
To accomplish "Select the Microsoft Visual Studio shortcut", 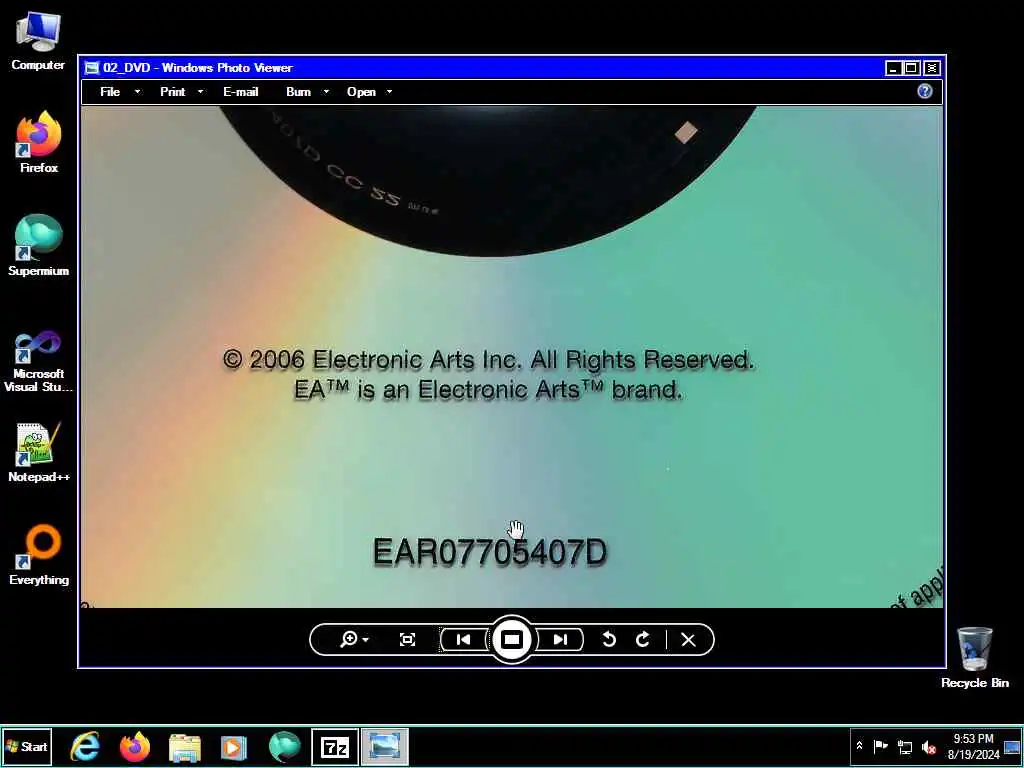I will coord(39,361).
